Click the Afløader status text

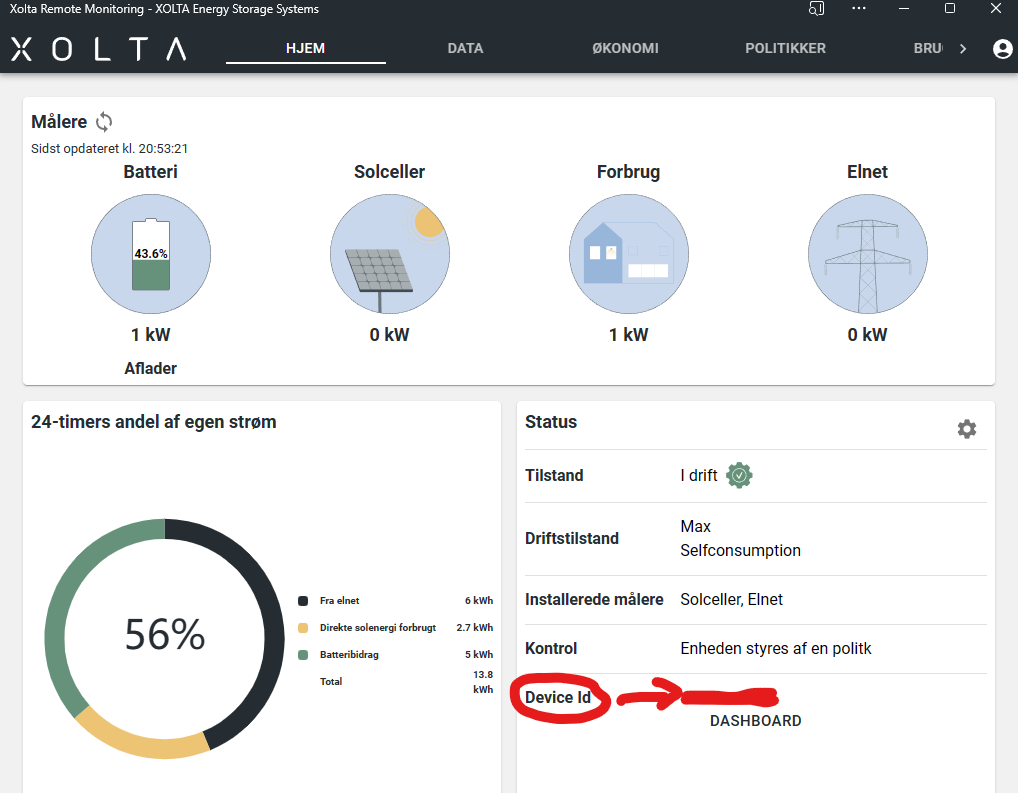click(151, 368)
